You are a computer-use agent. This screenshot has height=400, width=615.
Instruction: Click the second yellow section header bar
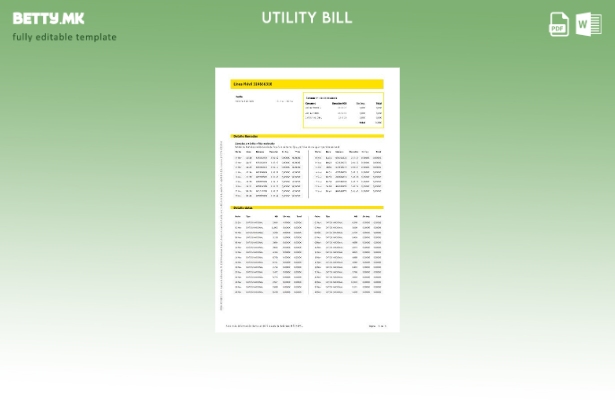click(307, 136)
